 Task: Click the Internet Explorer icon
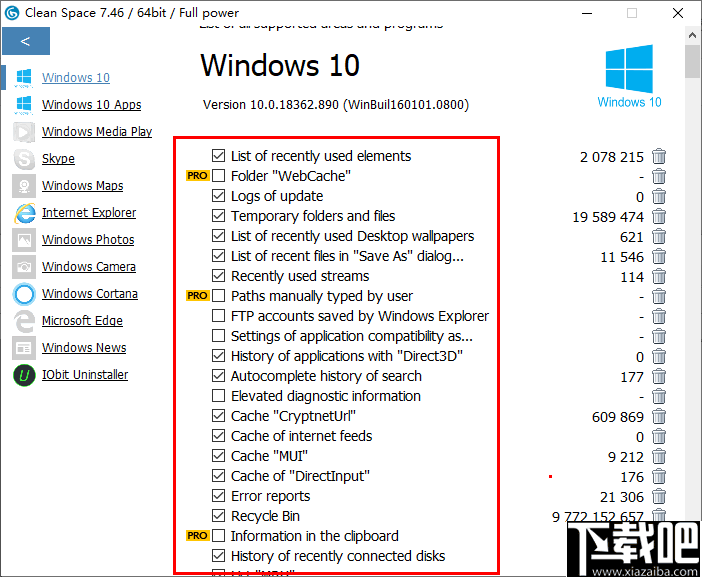click(x=25, y=213)
